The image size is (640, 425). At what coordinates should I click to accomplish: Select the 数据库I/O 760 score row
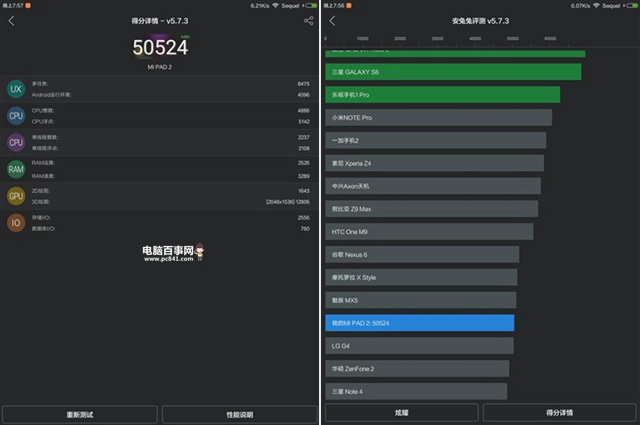171,229
